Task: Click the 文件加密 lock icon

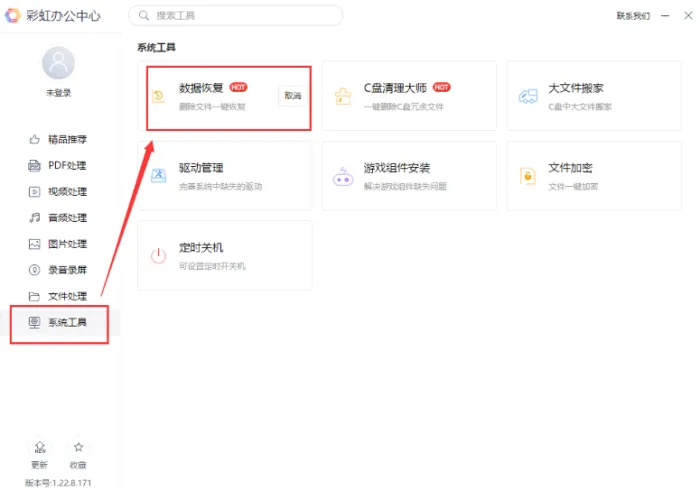Action: coord(528,176)
